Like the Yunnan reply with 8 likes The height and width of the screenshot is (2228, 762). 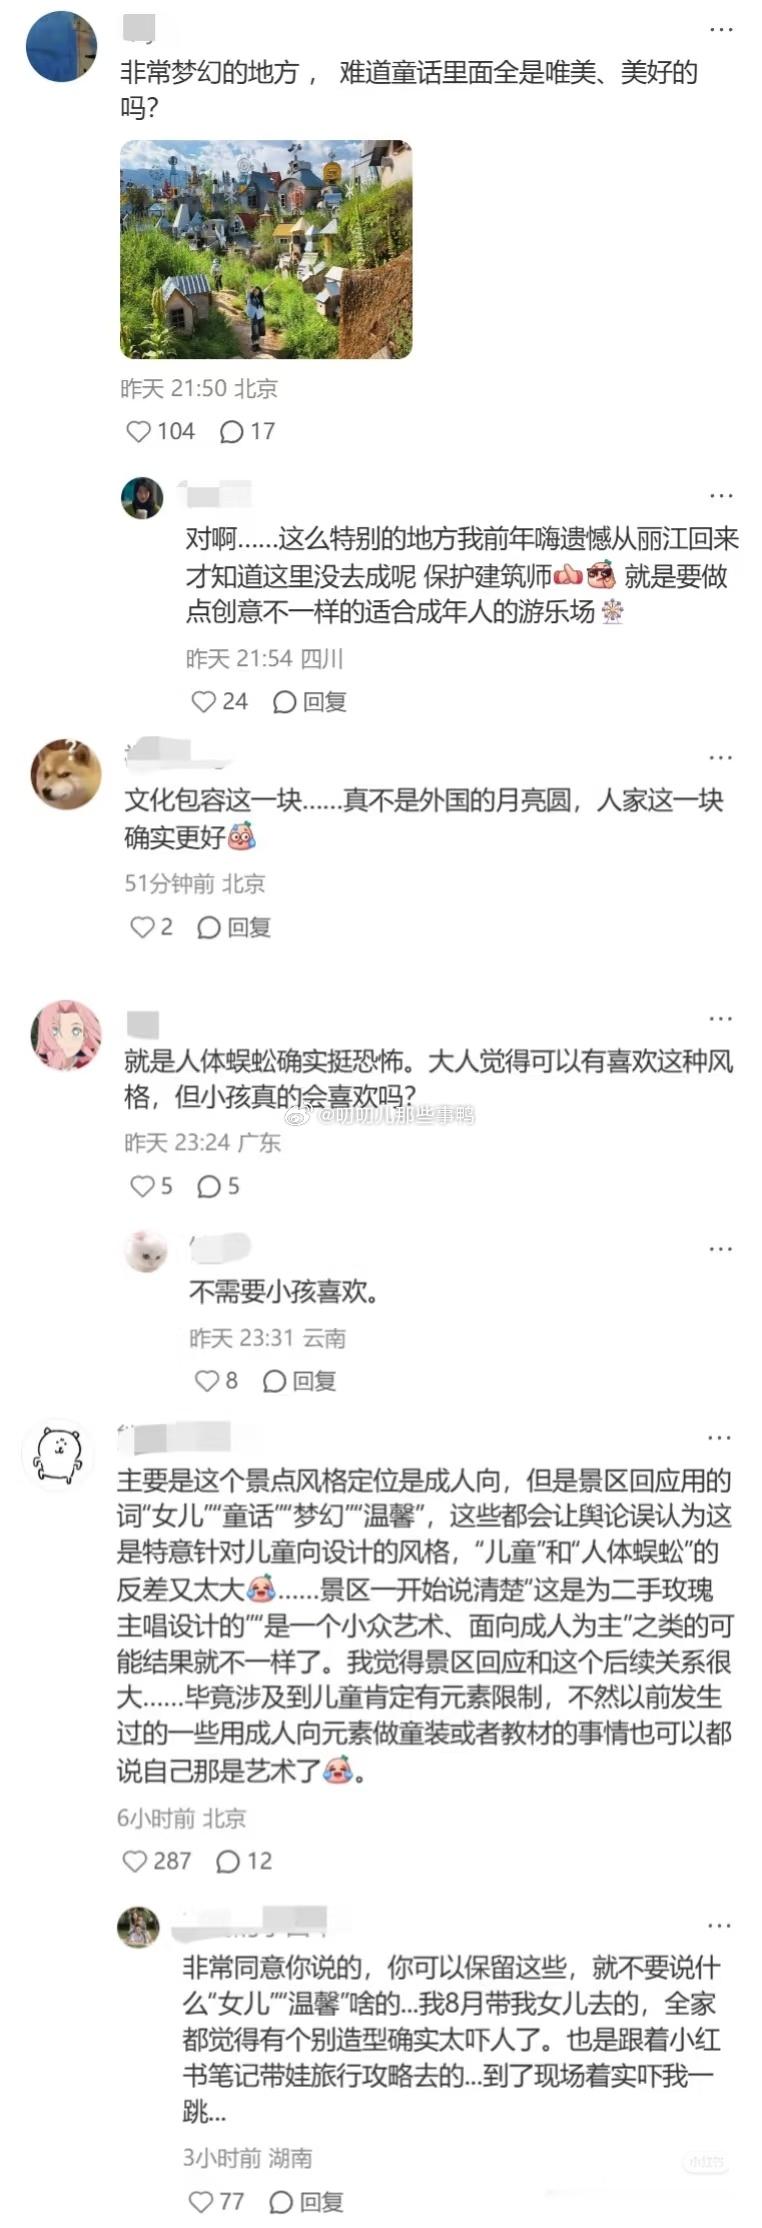point(216,1382)
